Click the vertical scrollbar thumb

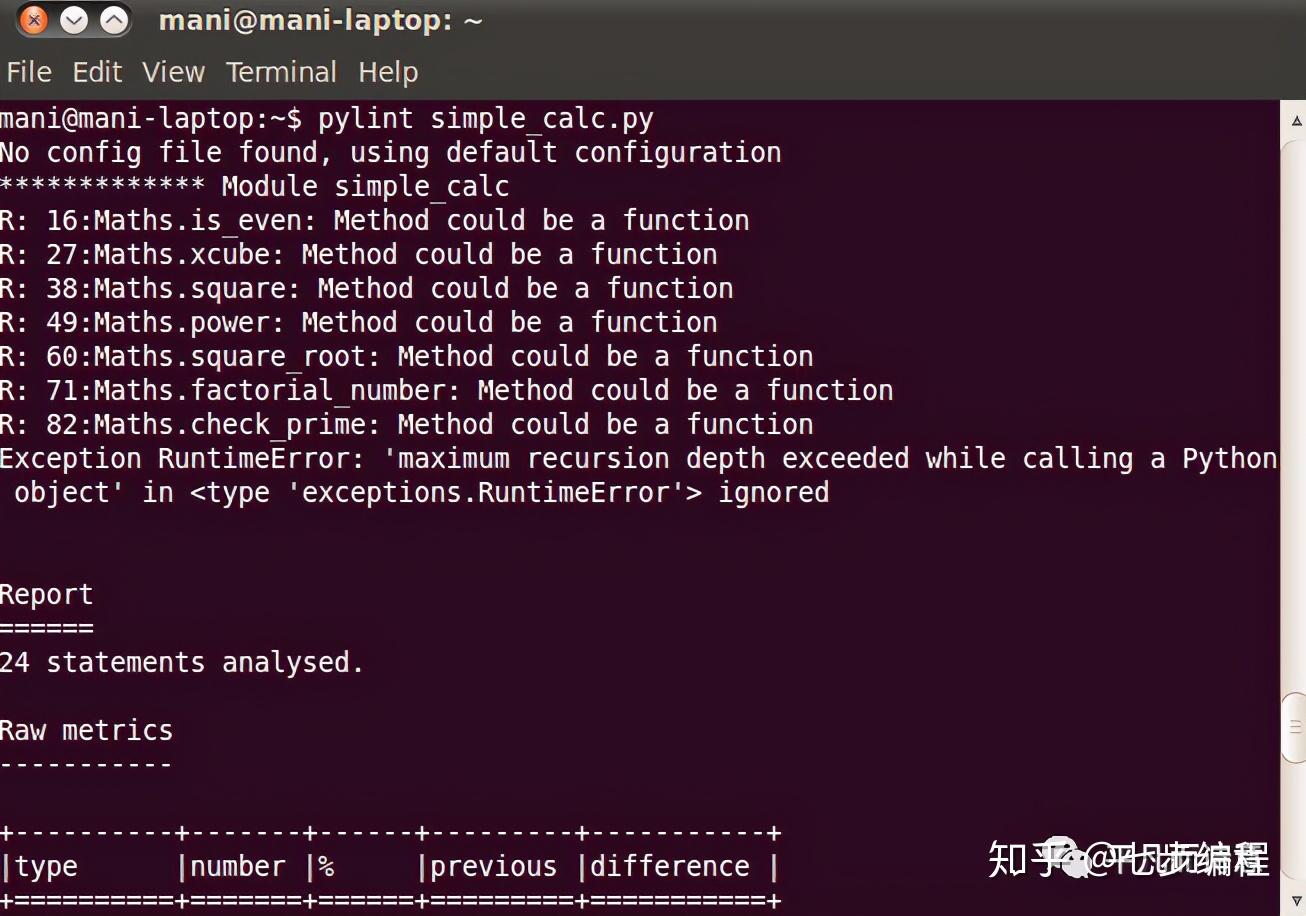(x=1294, y=727)
